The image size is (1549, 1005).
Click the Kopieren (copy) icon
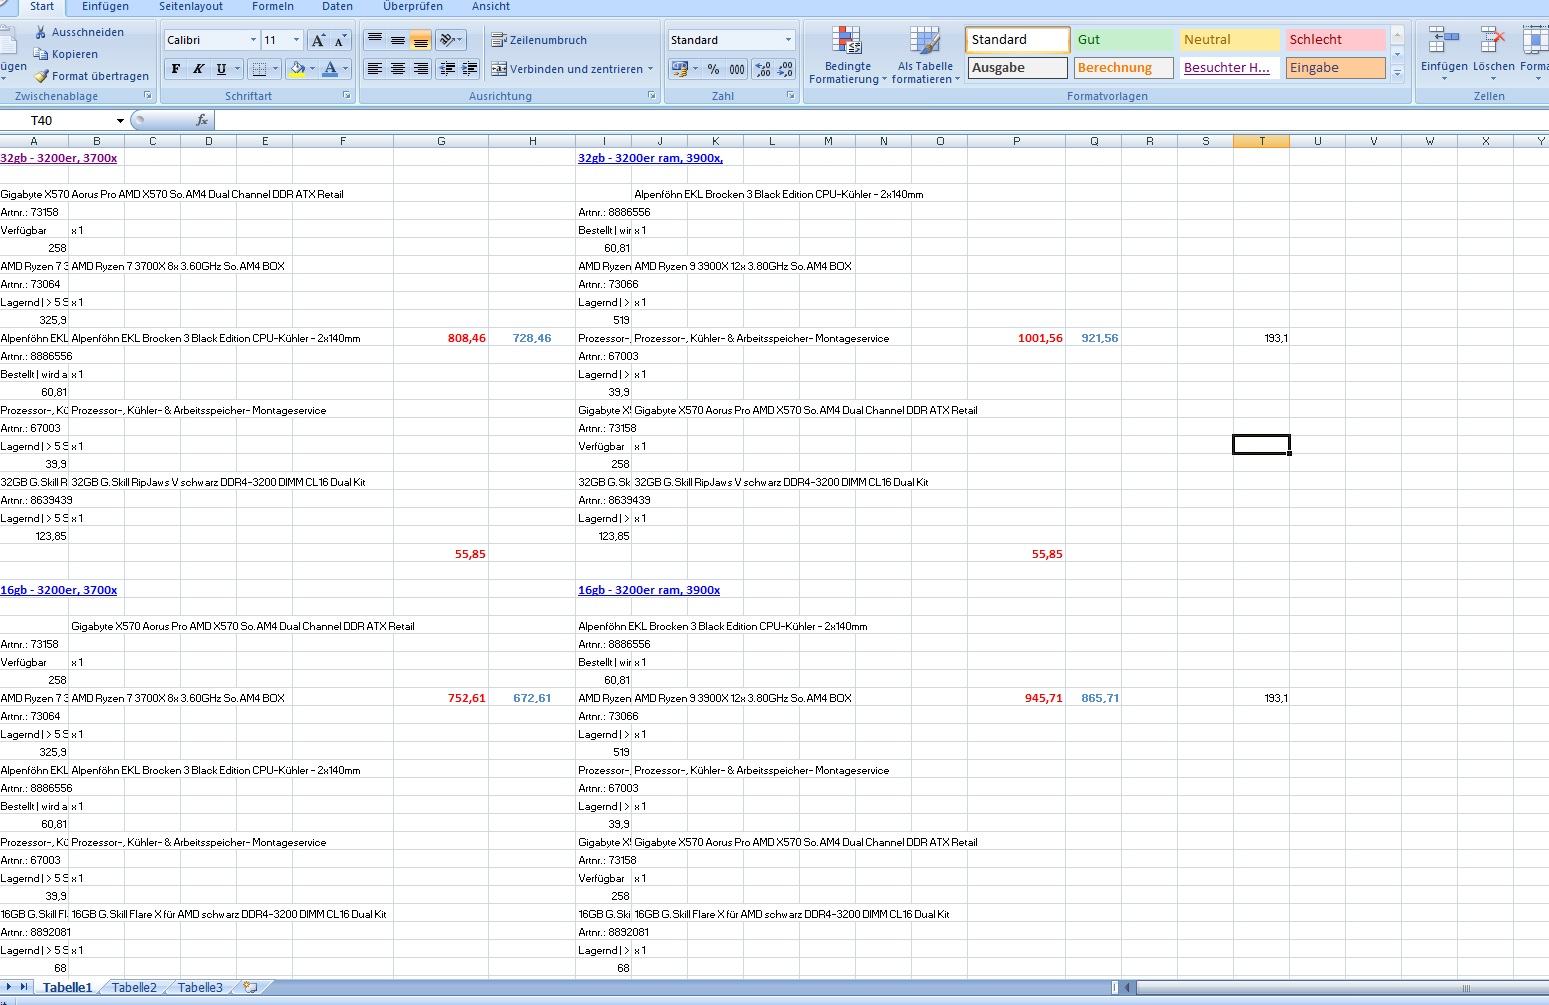click(41, 54)
